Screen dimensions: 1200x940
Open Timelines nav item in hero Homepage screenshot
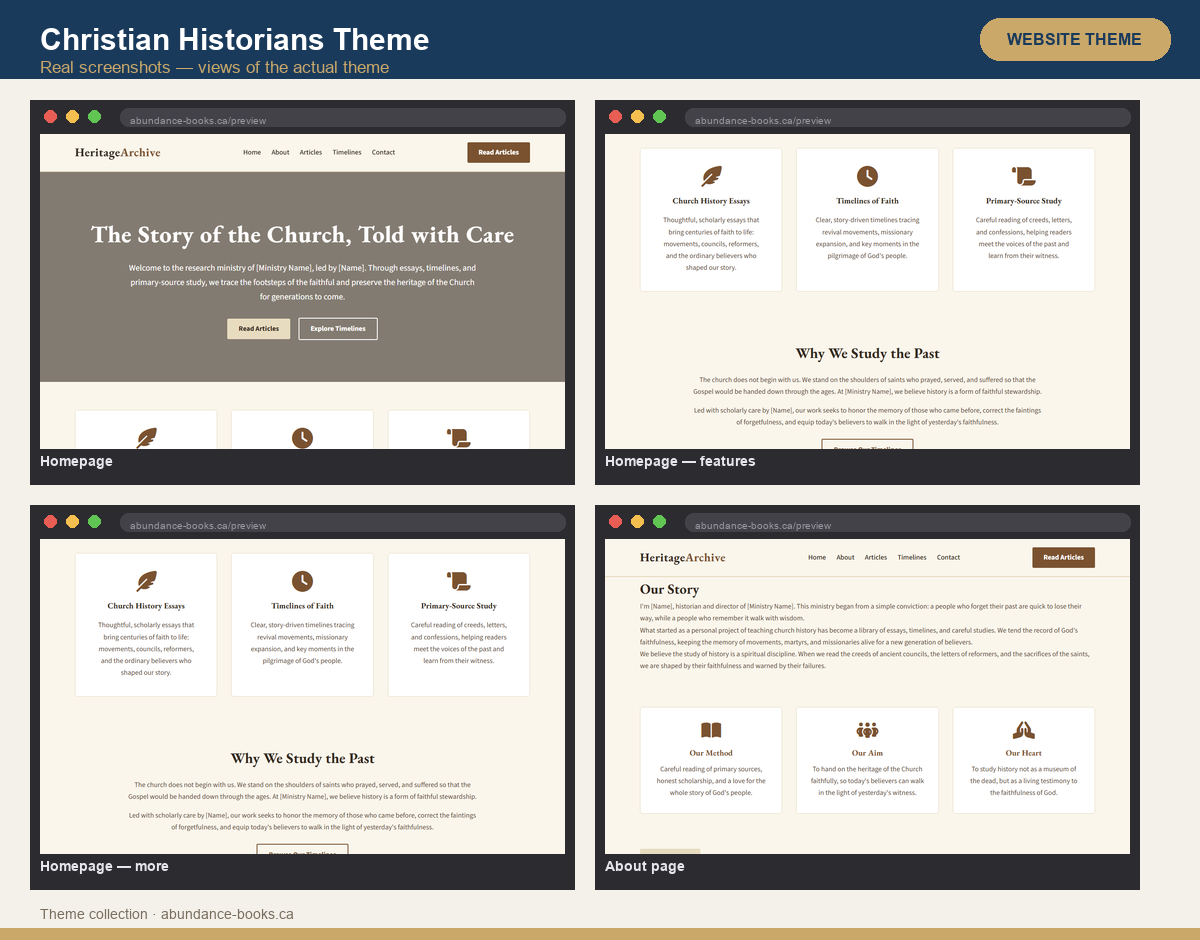coord(347,152)
